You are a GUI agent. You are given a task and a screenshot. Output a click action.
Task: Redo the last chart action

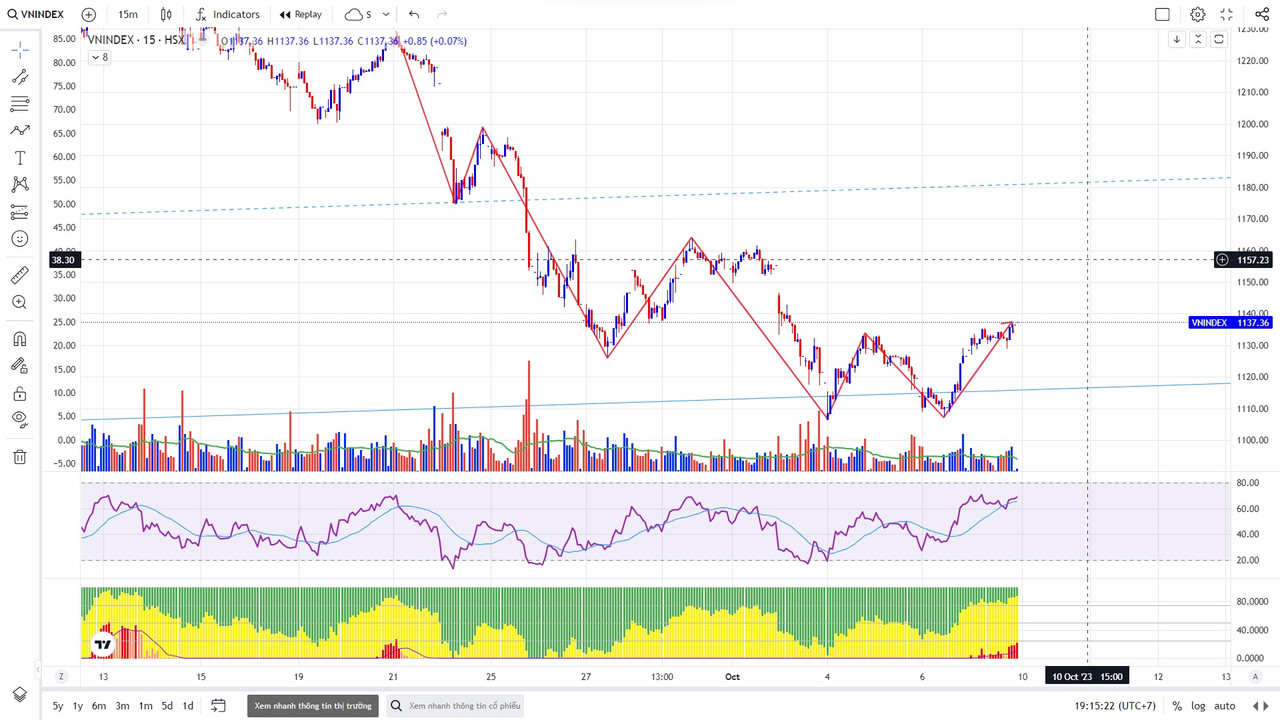tap(442, 14)
